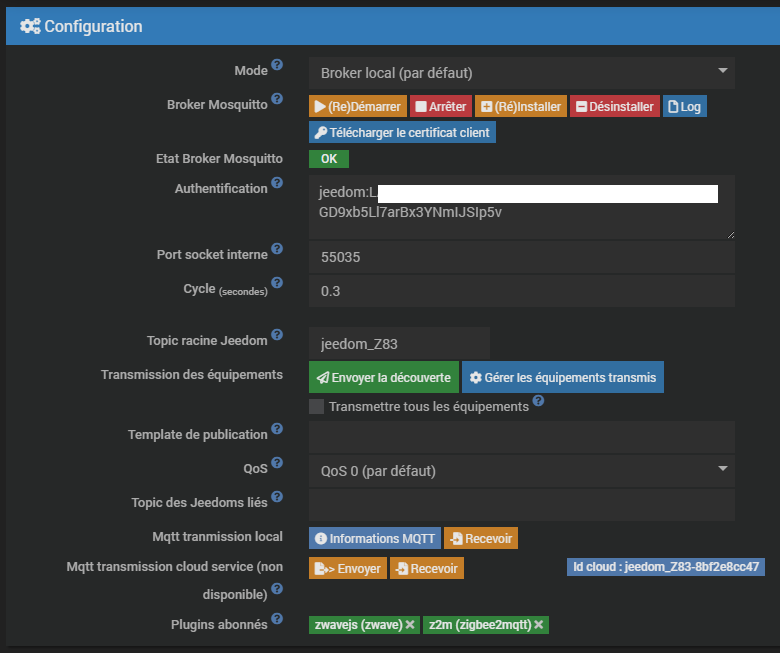Open the Mosquitto Log
The width and height of the screenshot is (780, 653).
(685, 106)
